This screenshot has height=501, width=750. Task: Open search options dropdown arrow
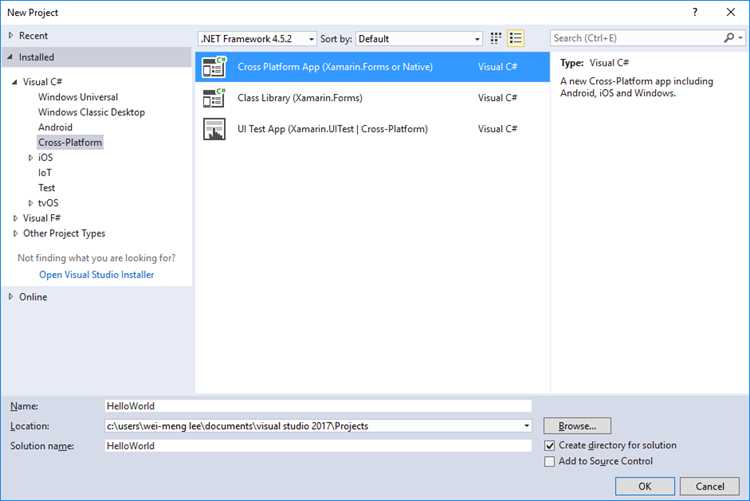(740, 38)
